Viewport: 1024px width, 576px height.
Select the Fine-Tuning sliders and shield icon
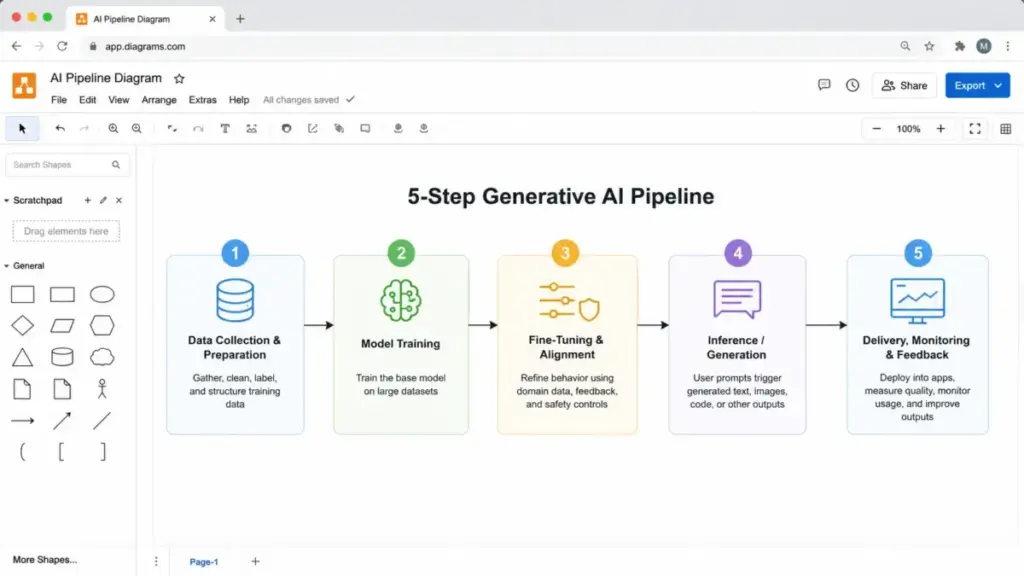(x=568, y=301)
